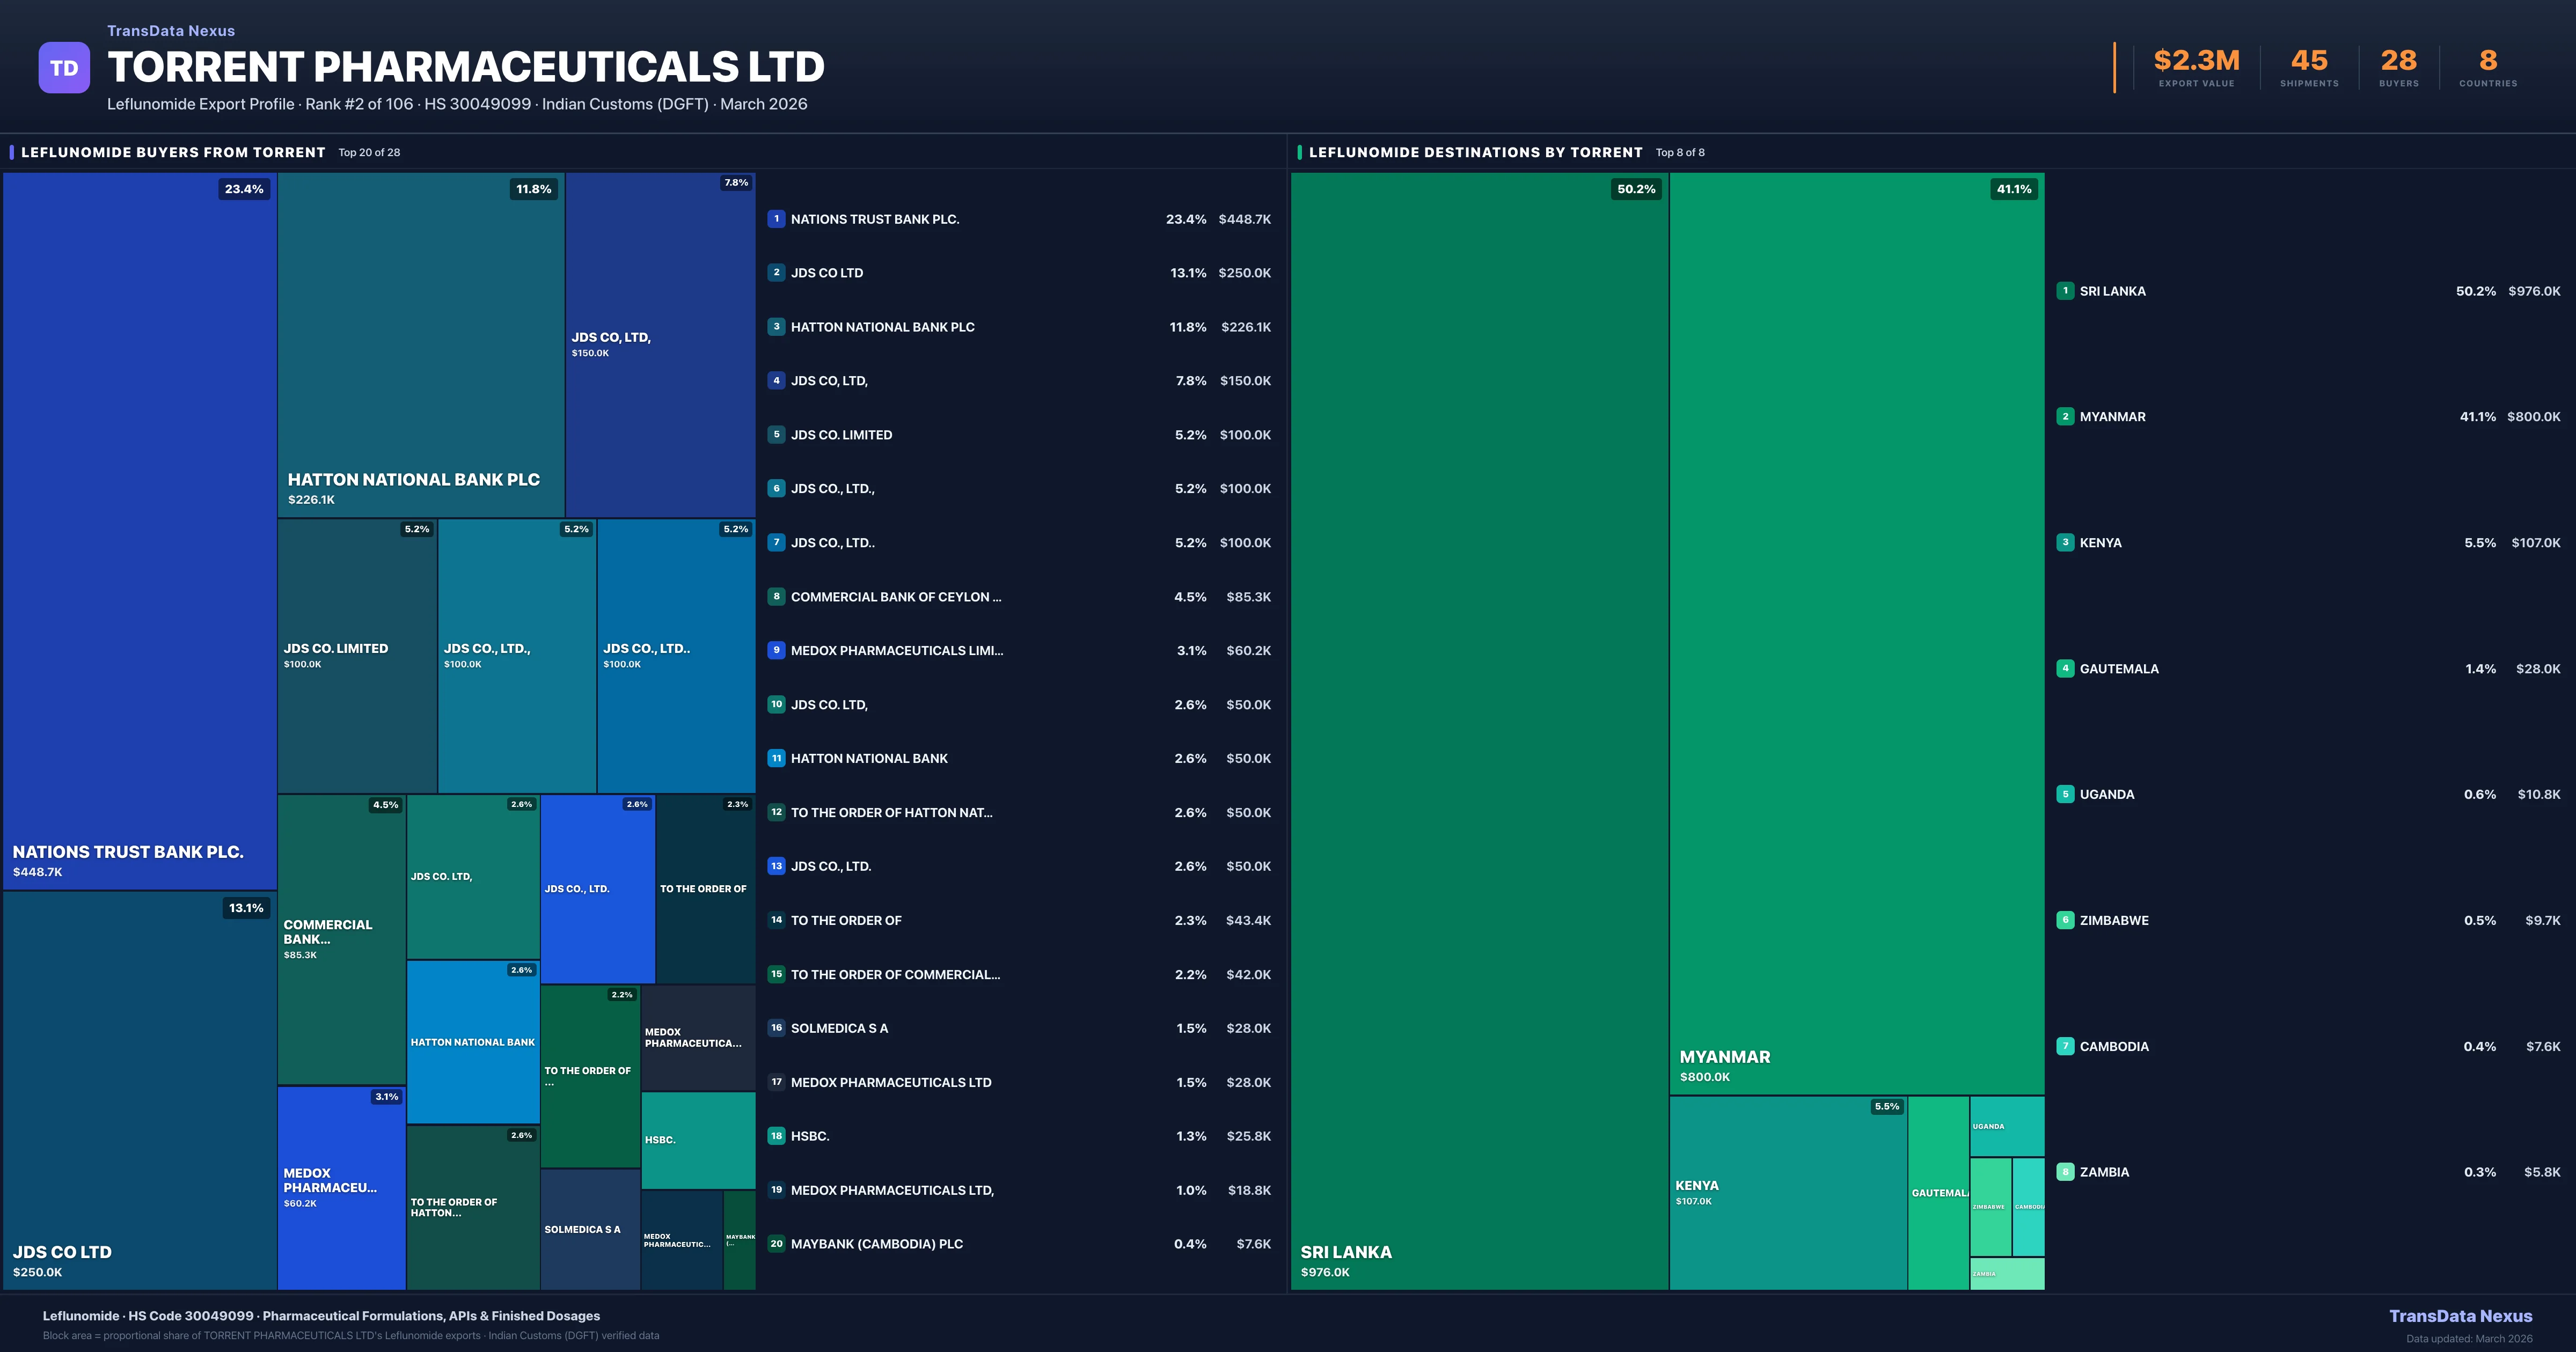The image size is (2576, 1352).
Task: Open the TransData Nexus footer link
Action: (x=2460, y=1316)
